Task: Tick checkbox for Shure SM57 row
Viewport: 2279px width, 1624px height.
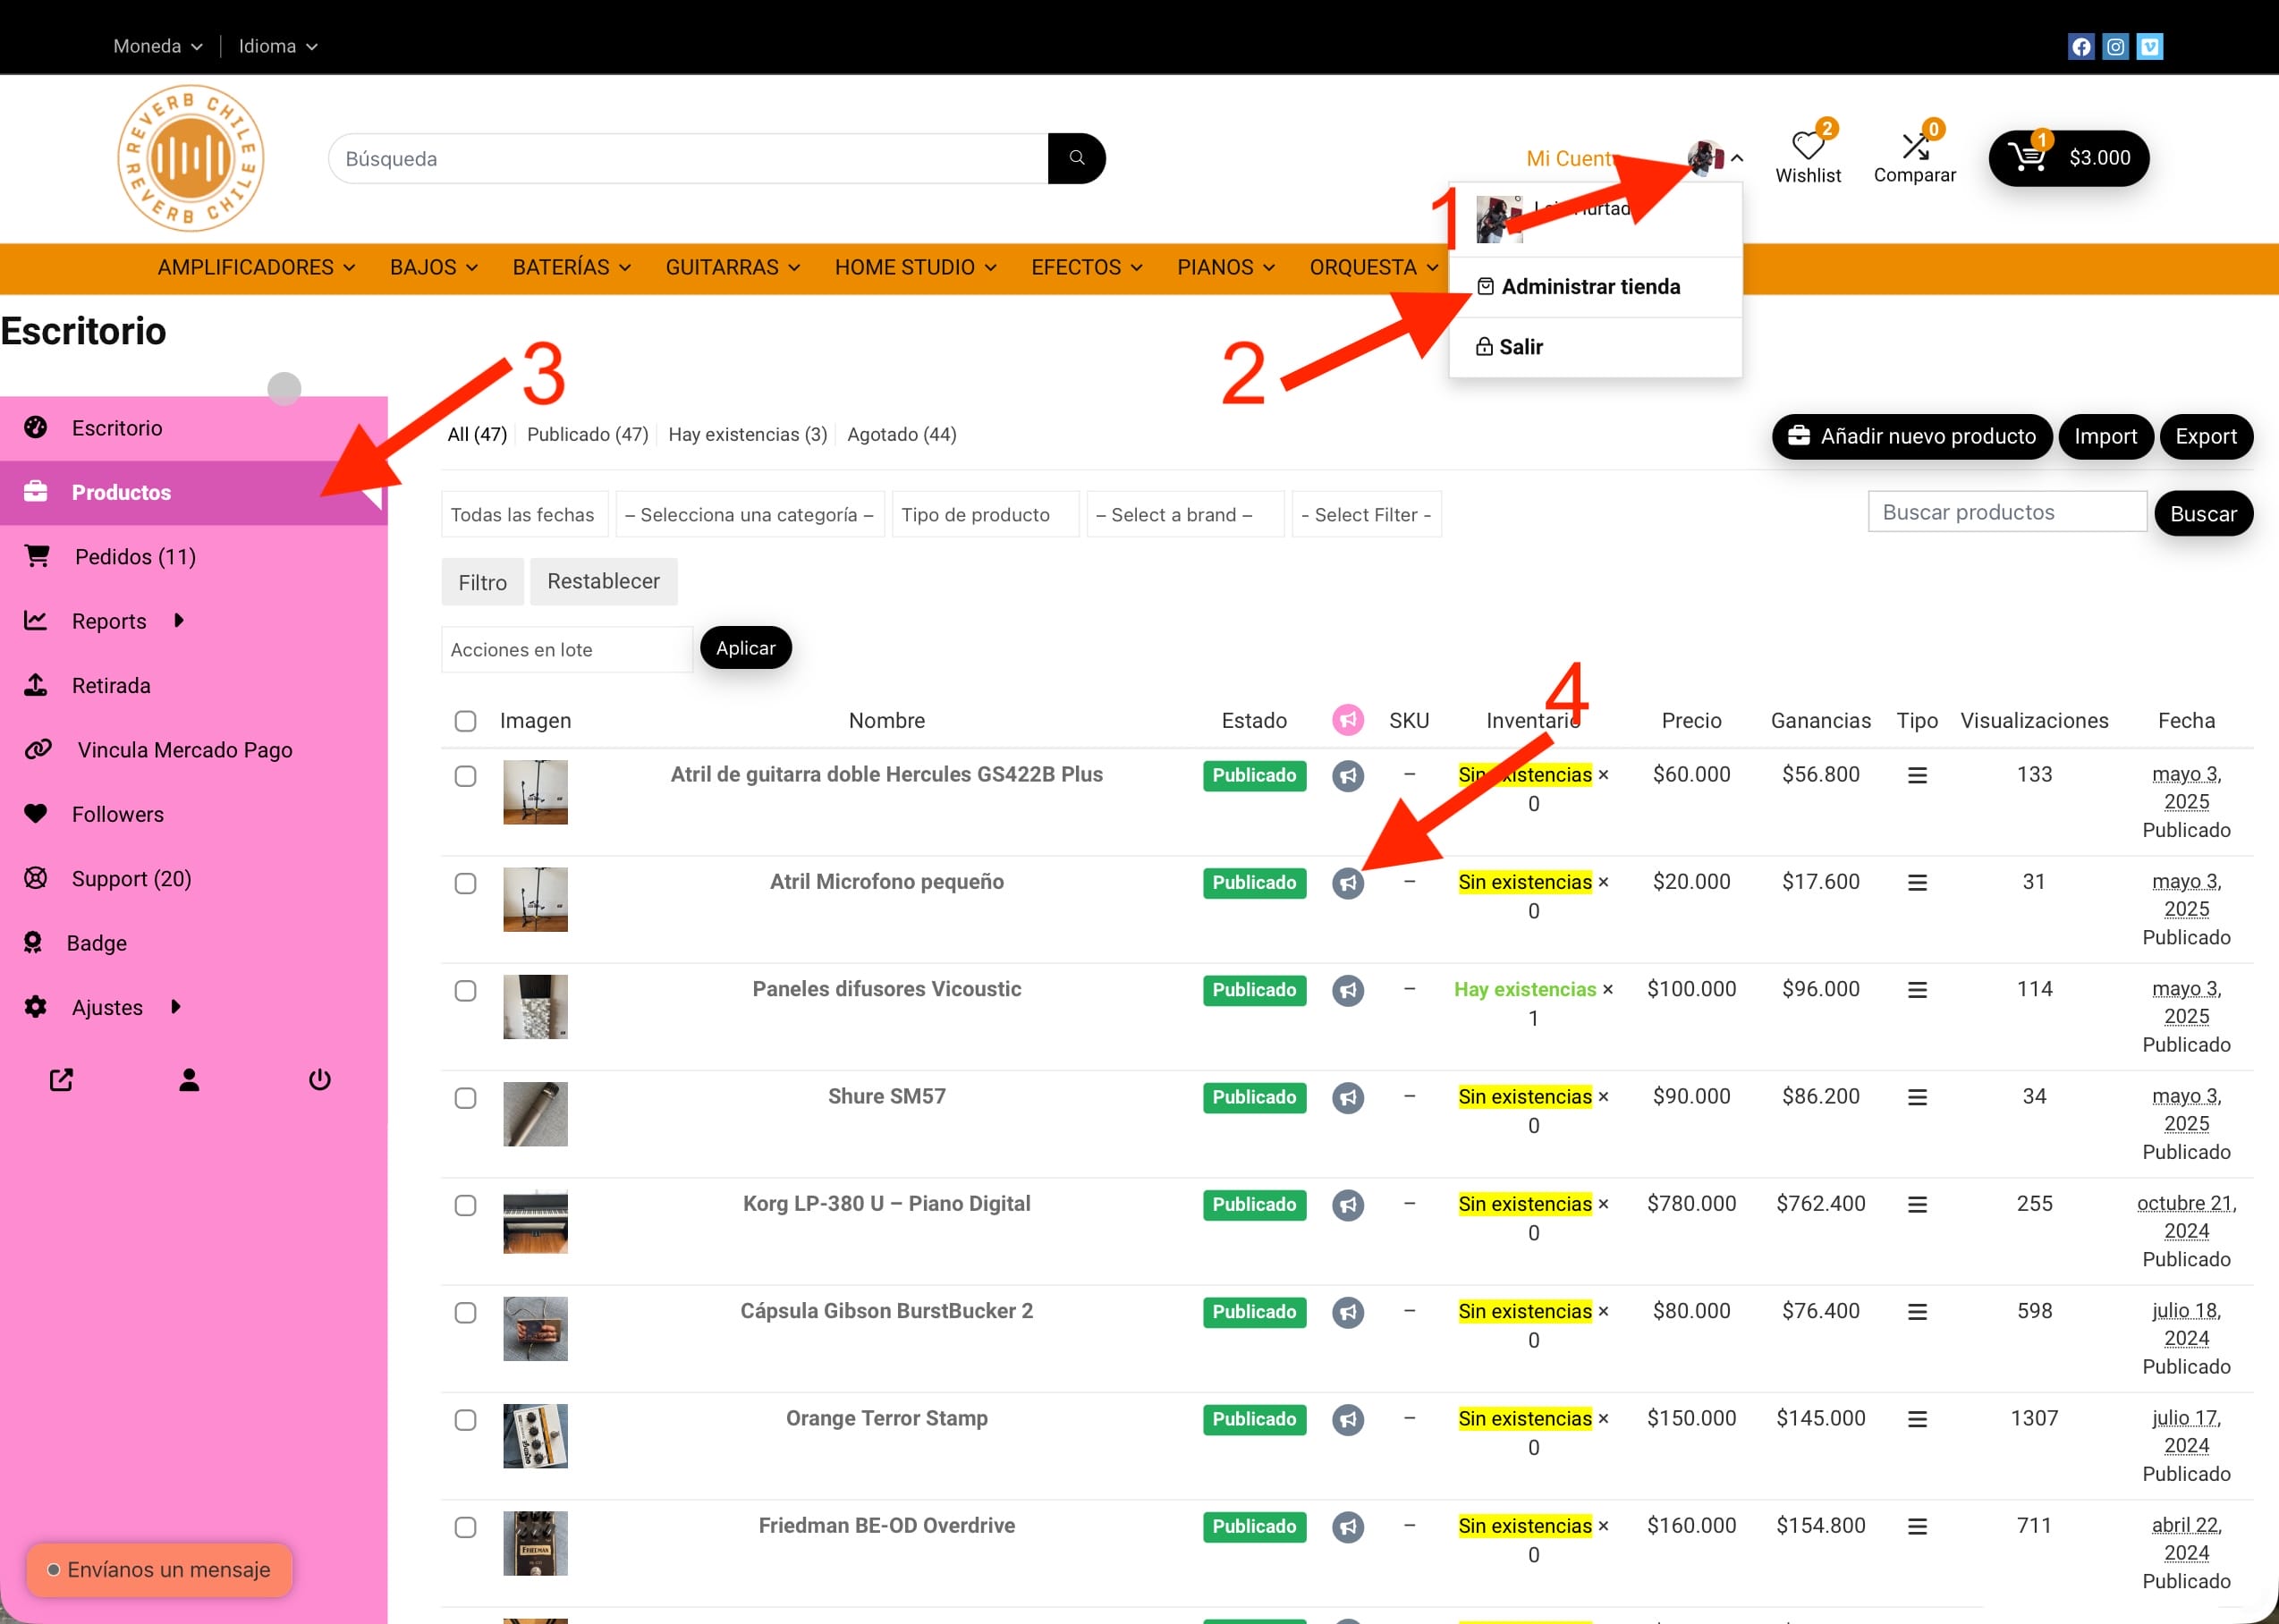Action: 465,1098
